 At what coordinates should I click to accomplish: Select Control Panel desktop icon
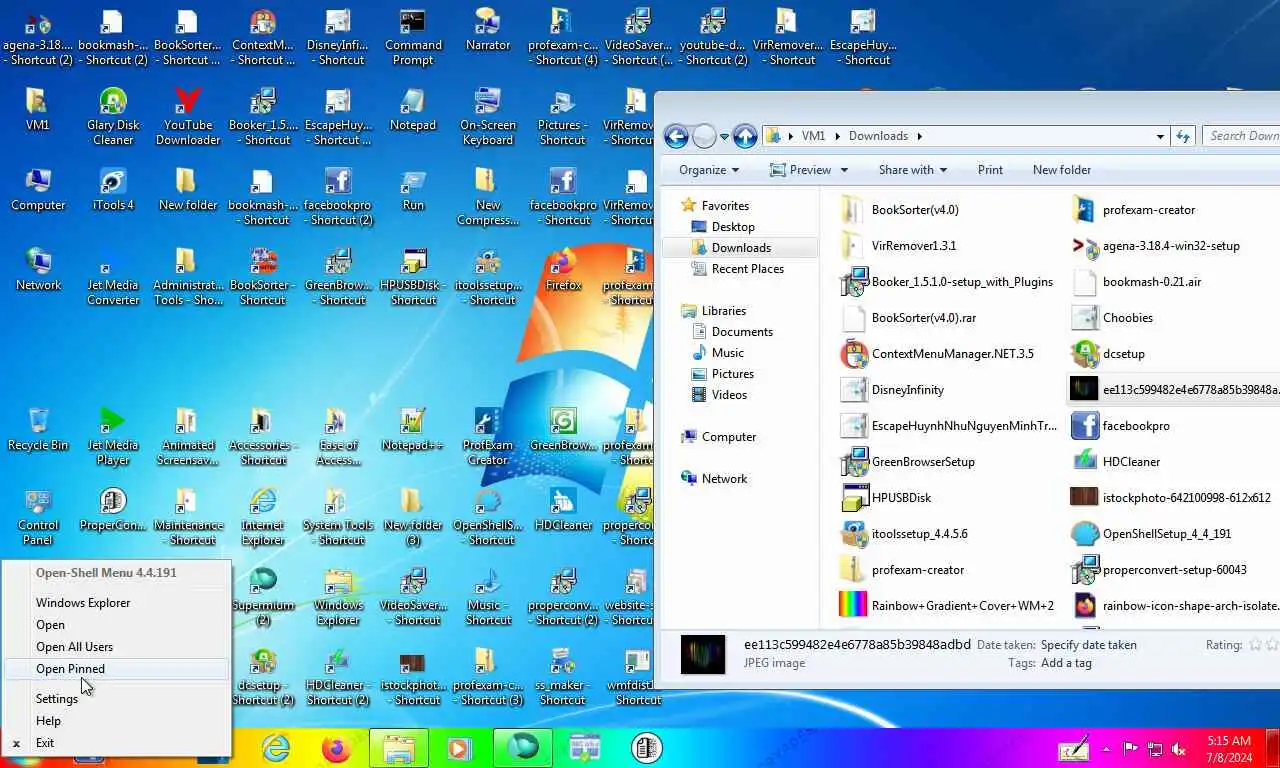[38, 516]
